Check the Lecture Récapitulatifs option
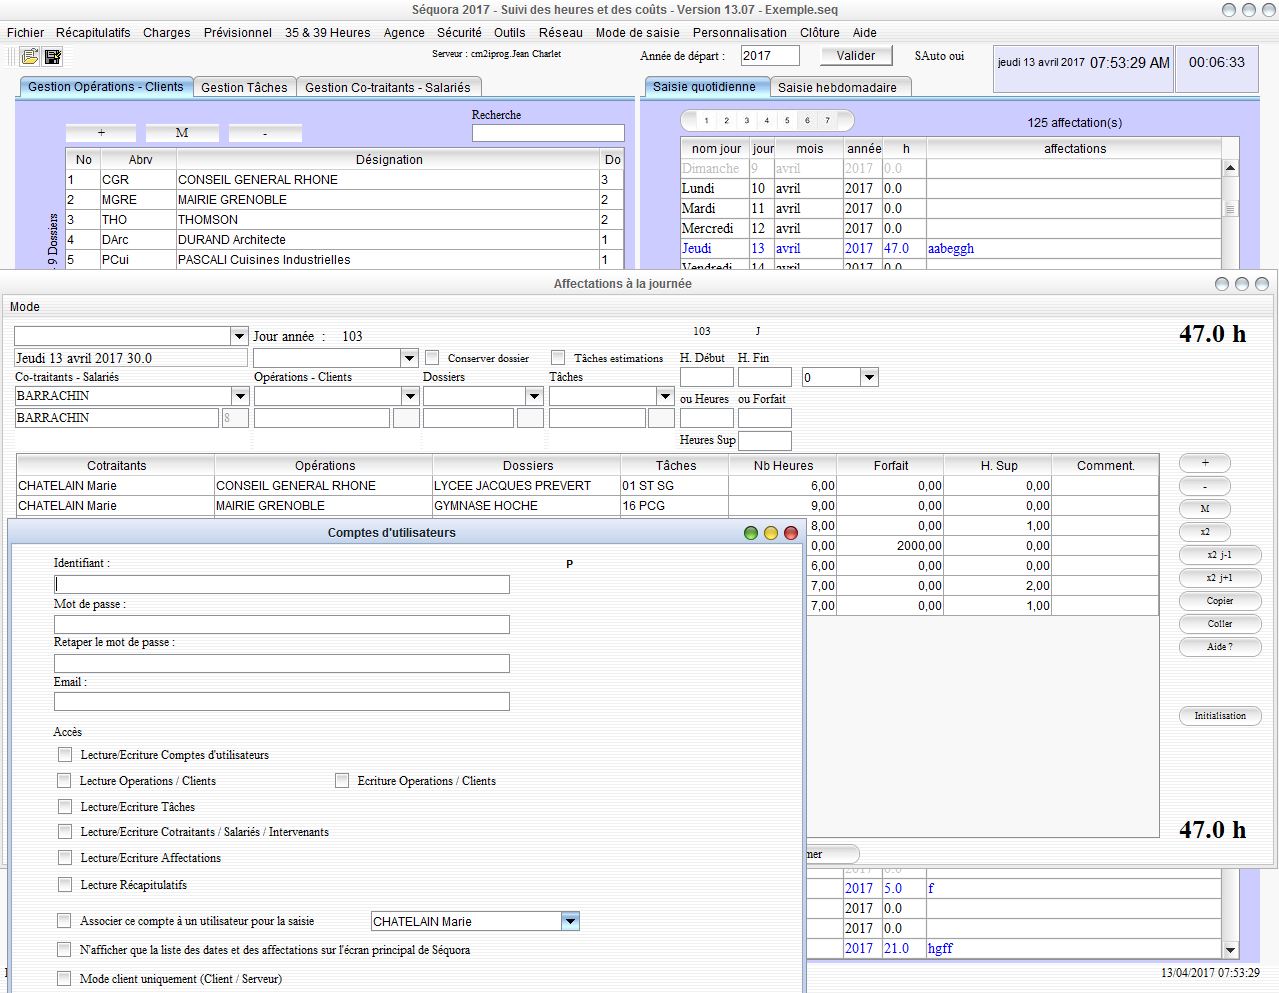Screen dimensions: 1279x993 coord(65,885)
